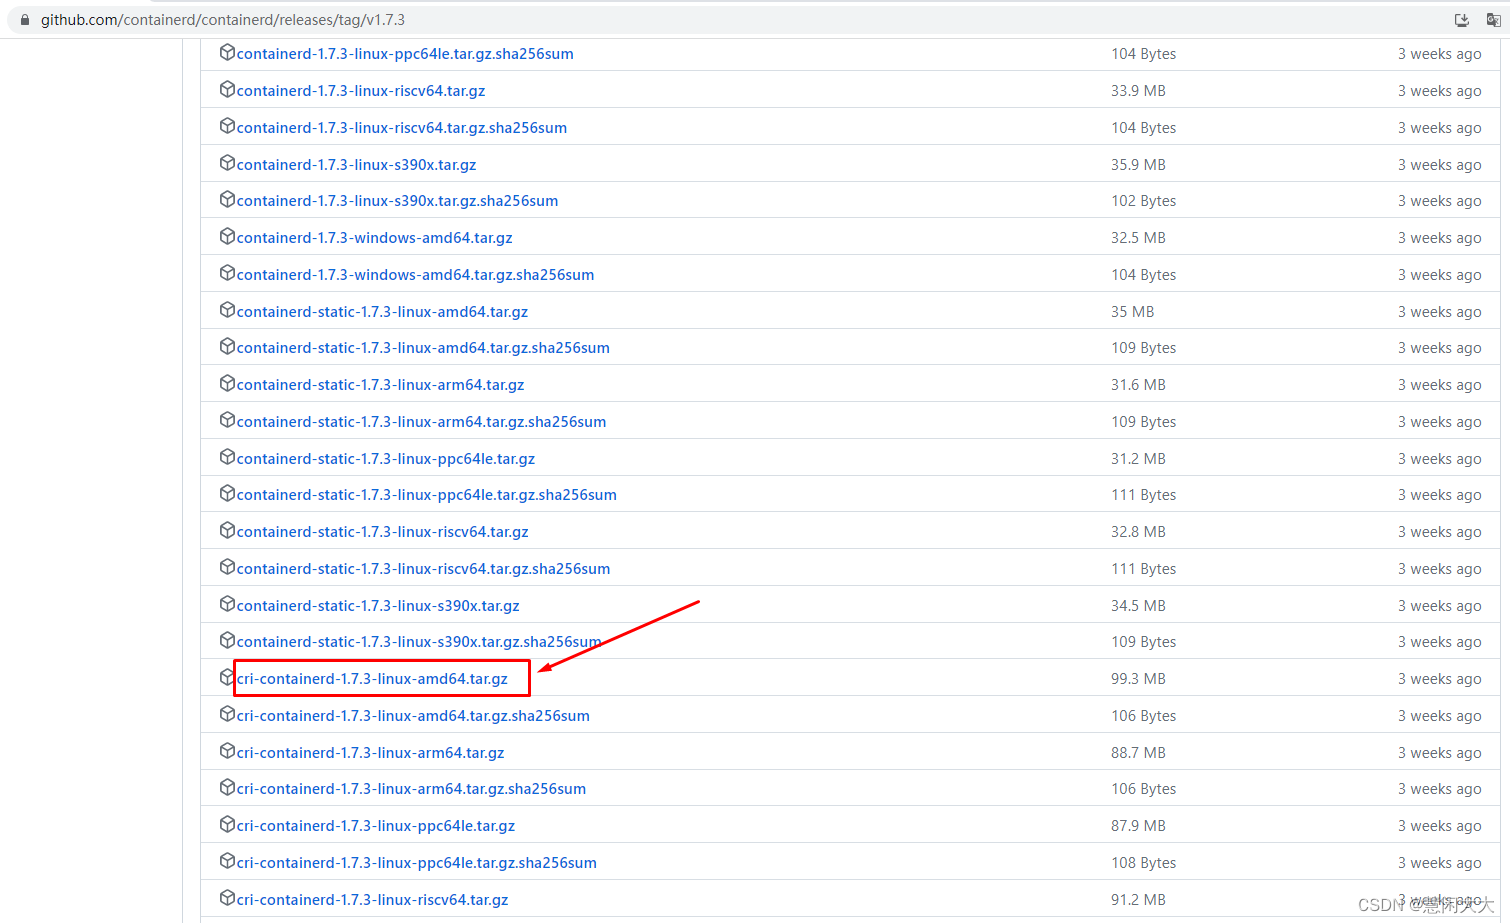Click package icon beside containerd-1.7.3-linux-s390x.tar.gz.sha256sum
This screenshot has width=1510, height=923.
[x=227, y=199]
